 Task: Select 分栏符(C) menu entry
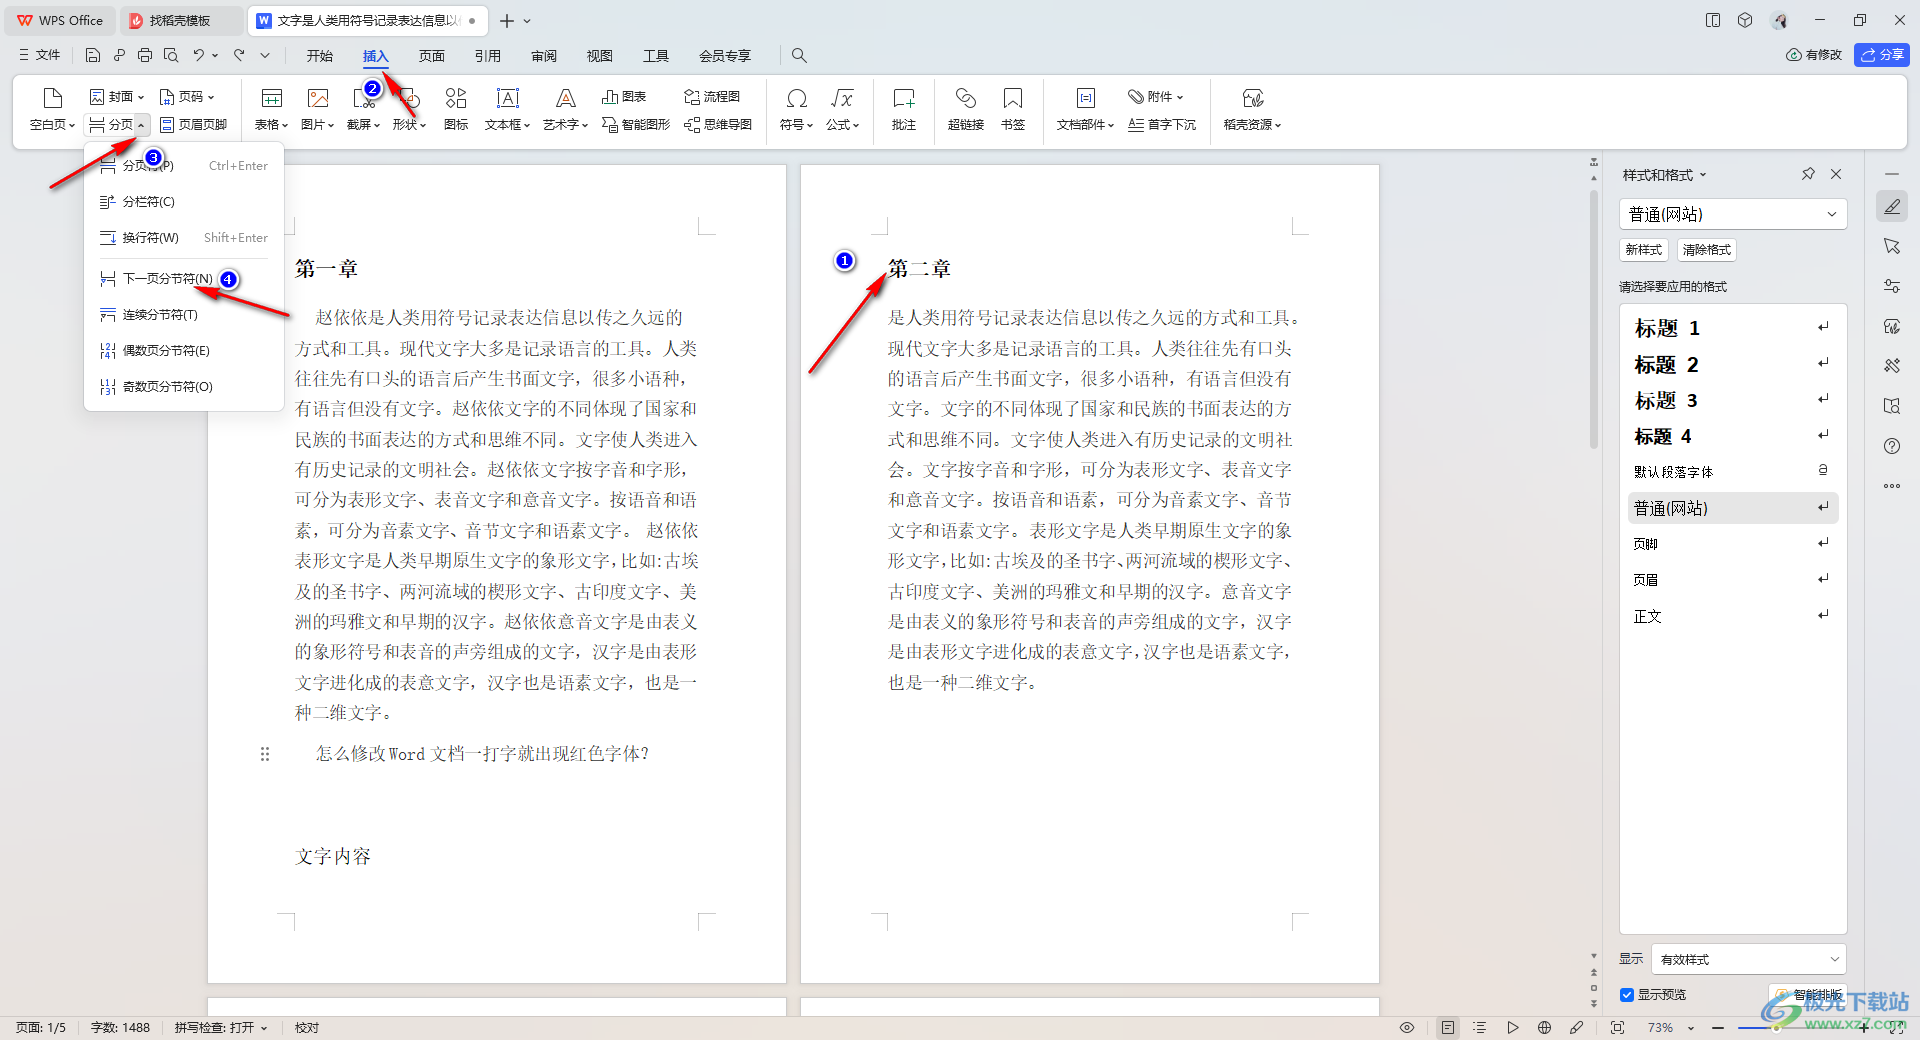pyautogui.click(x=184, y=201)
